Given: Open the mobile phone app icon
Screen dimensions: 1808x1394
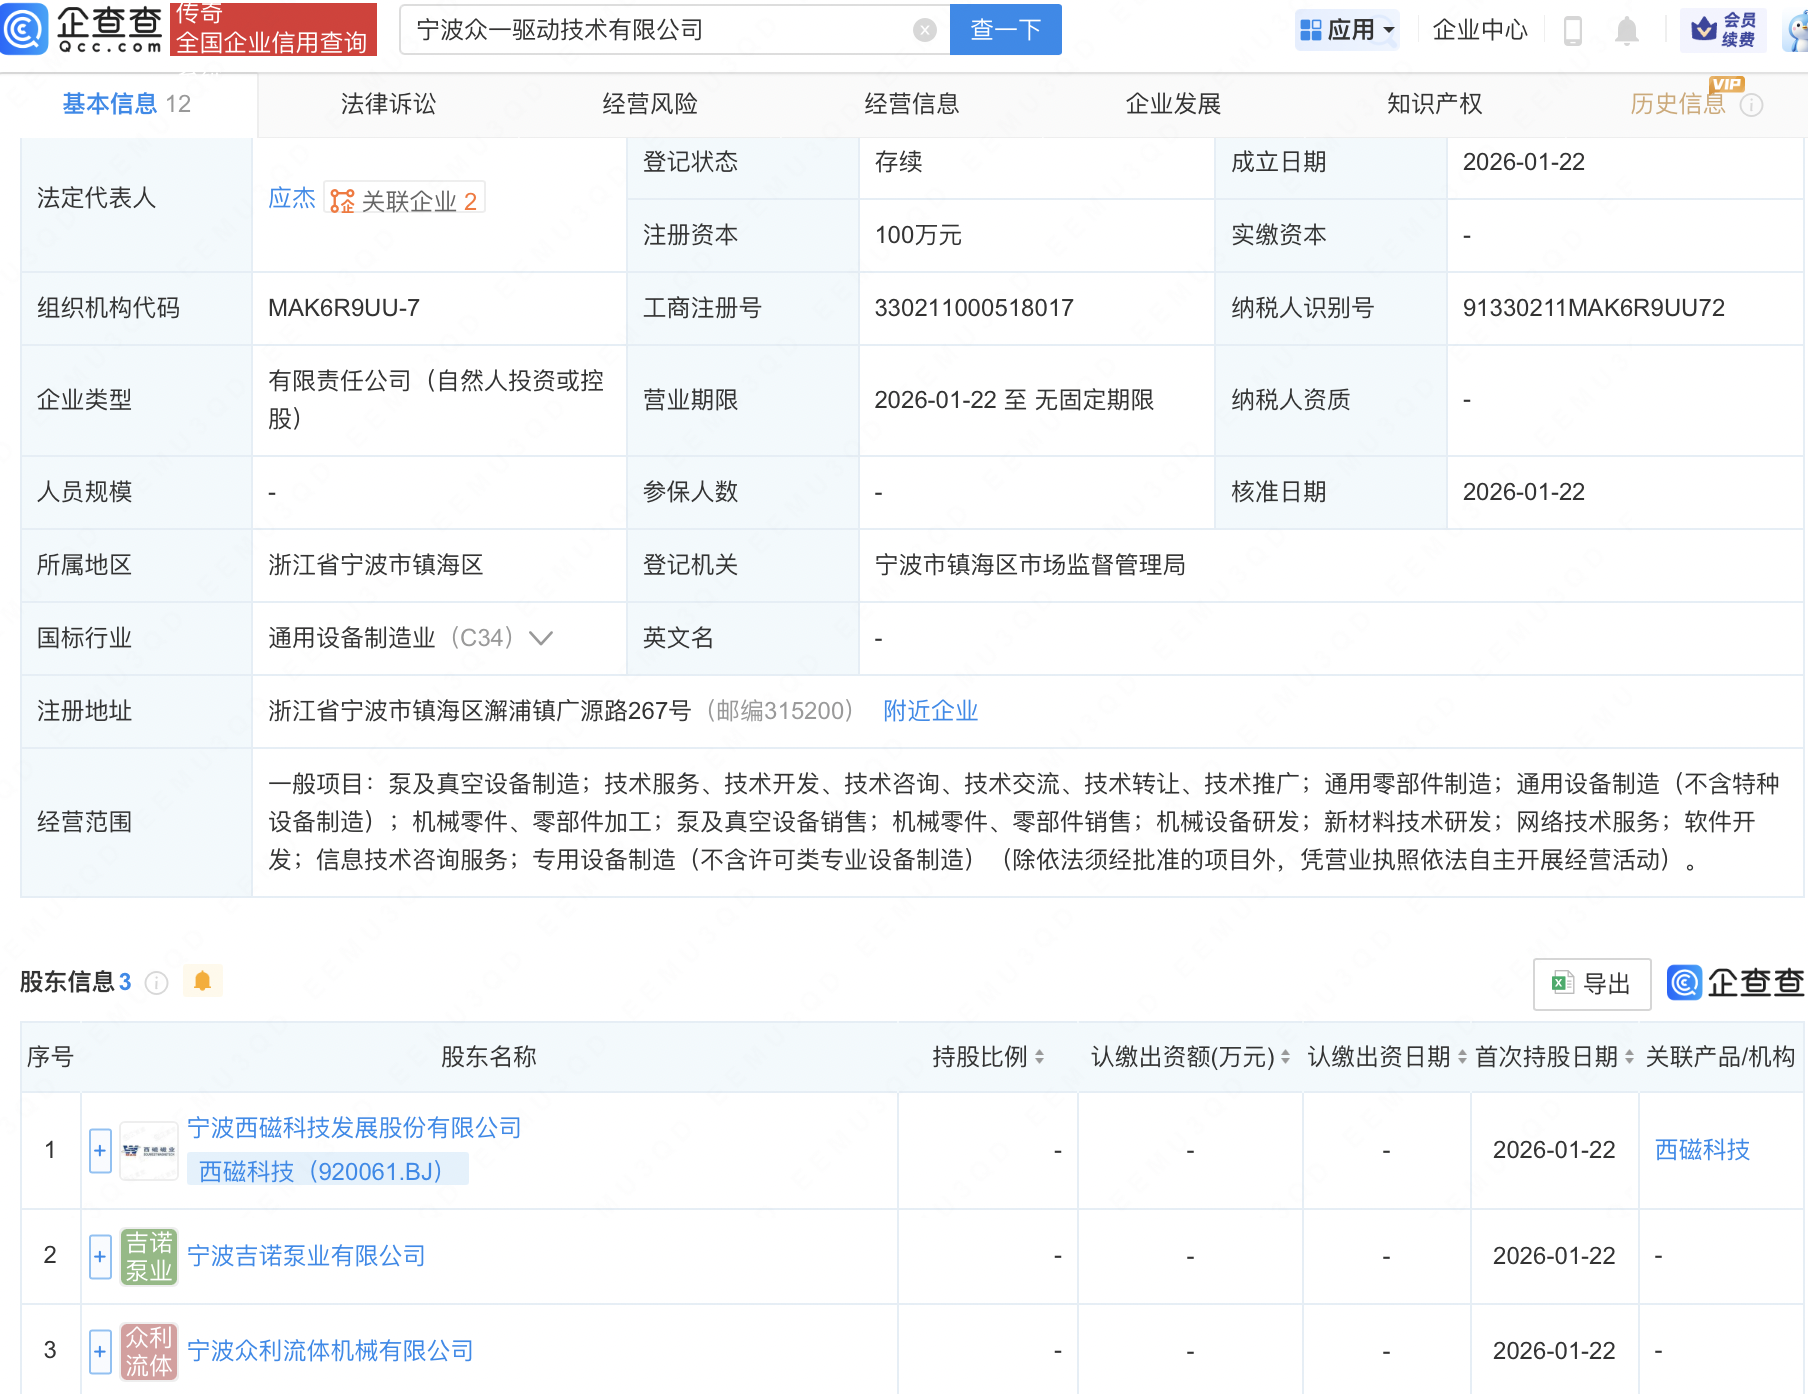Looking at the screenshot, I should [1572, 31].
